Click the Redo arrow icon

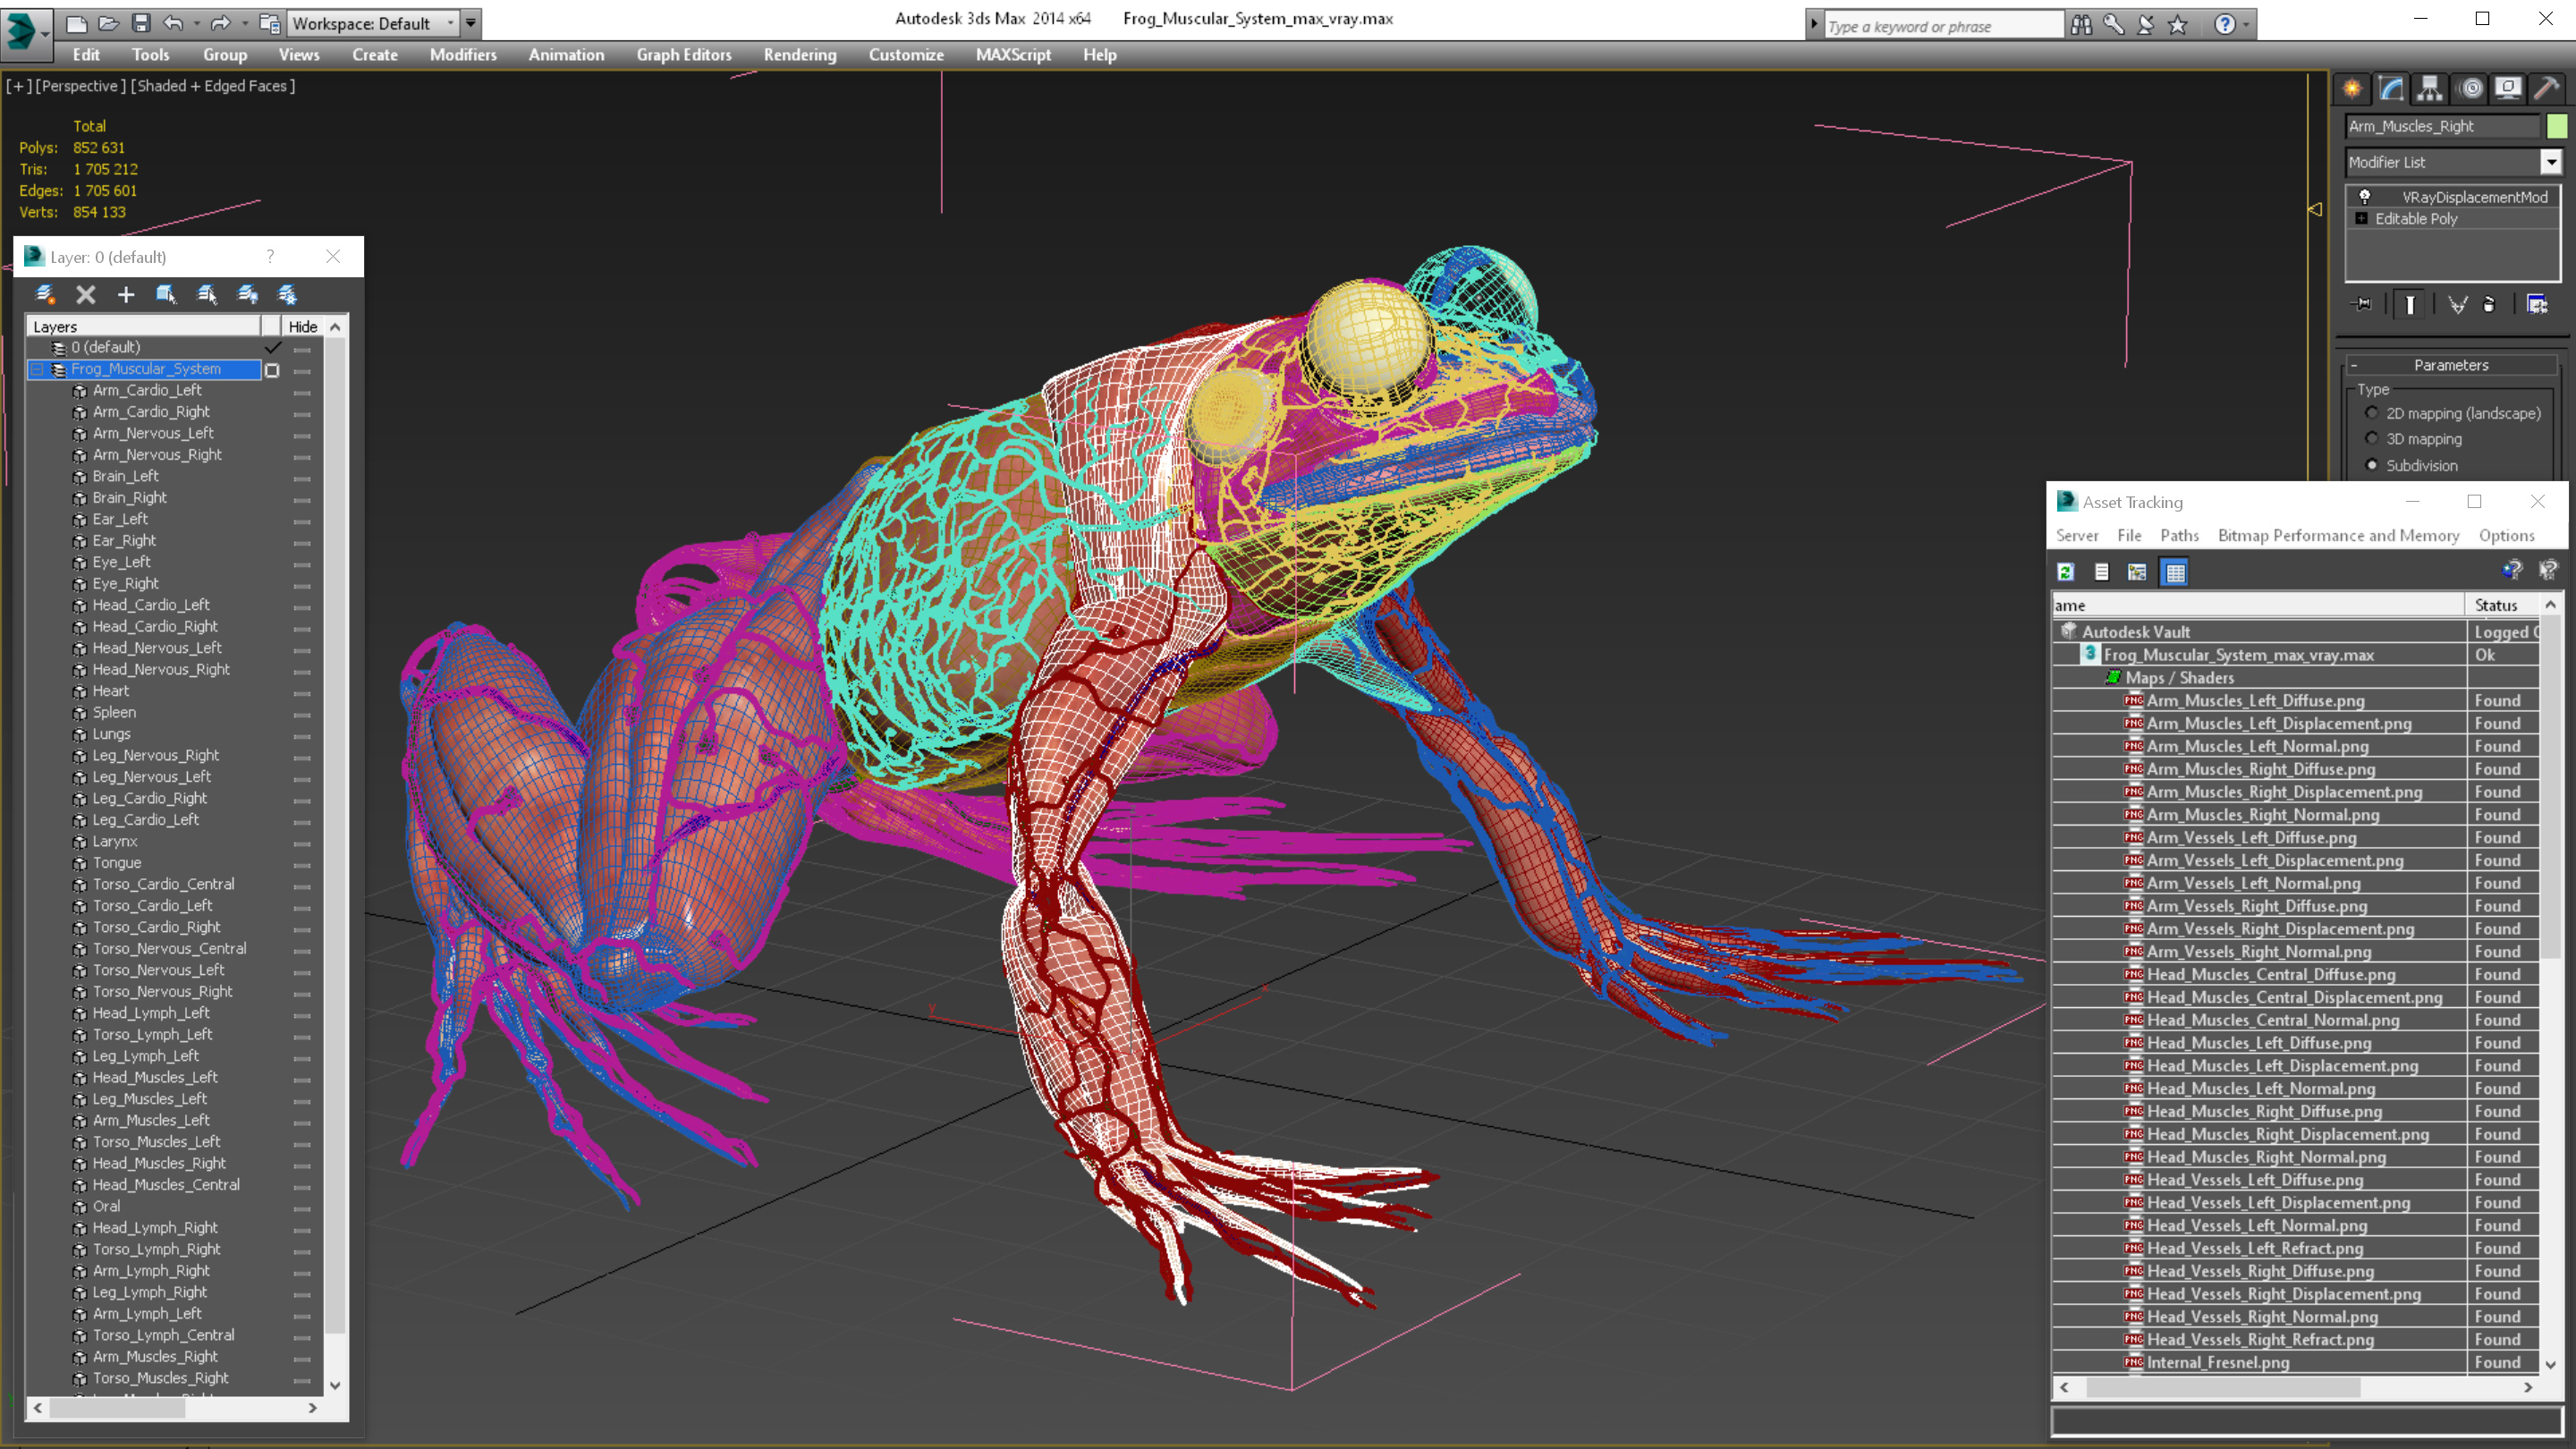[x=221, y=23]
